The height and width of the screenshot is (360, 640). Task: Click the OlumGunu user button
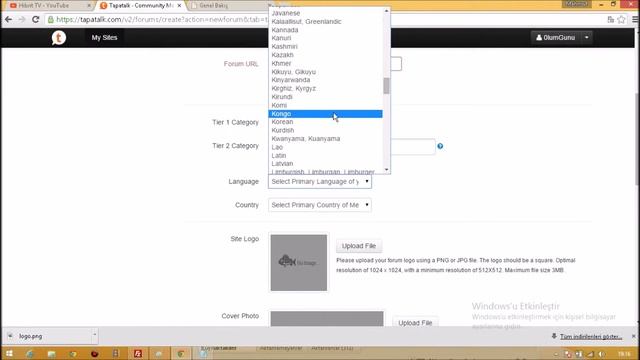coord(556,38)
